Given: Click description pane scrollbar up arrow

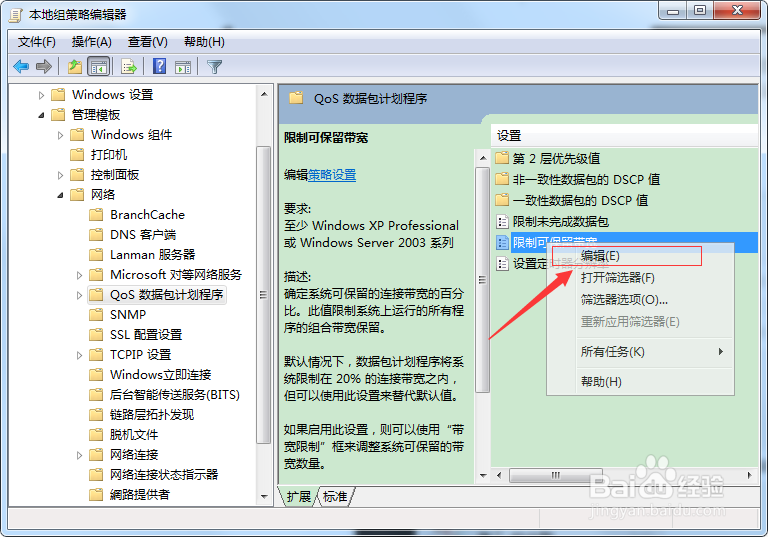Looking at the screenshot, I should click(483, 158).
